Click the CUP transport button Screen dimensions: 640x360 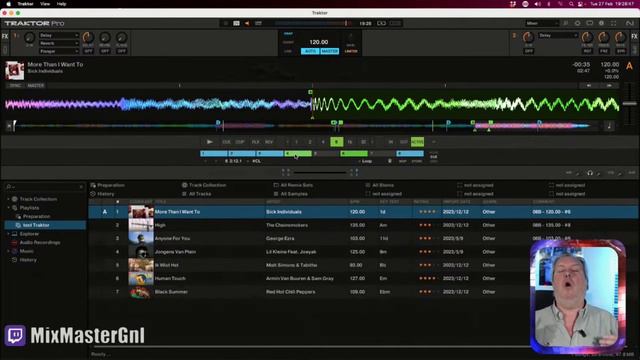pos(240,142)
